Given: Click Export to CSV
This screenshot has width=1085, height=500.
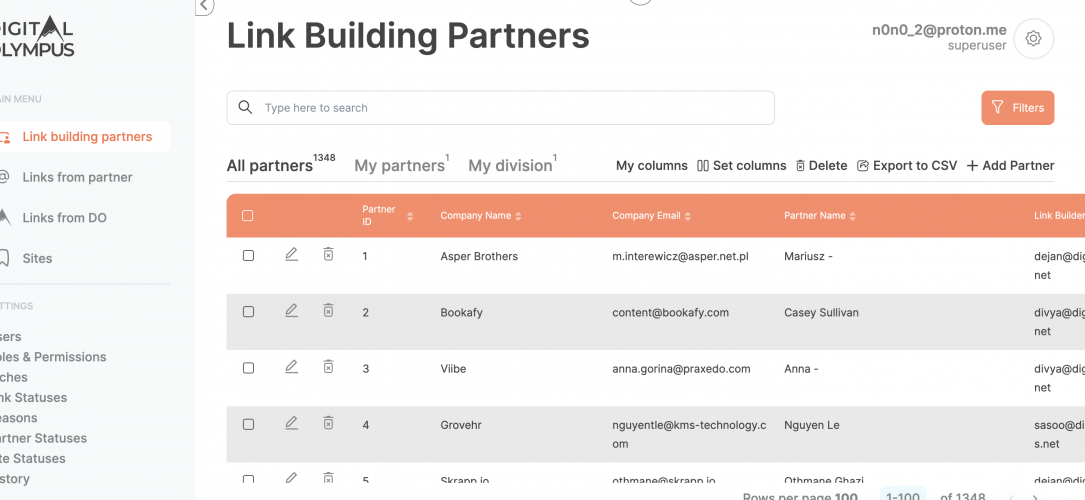Looking at the screenshot, I should pyautogui.click(x=907, y=166).
